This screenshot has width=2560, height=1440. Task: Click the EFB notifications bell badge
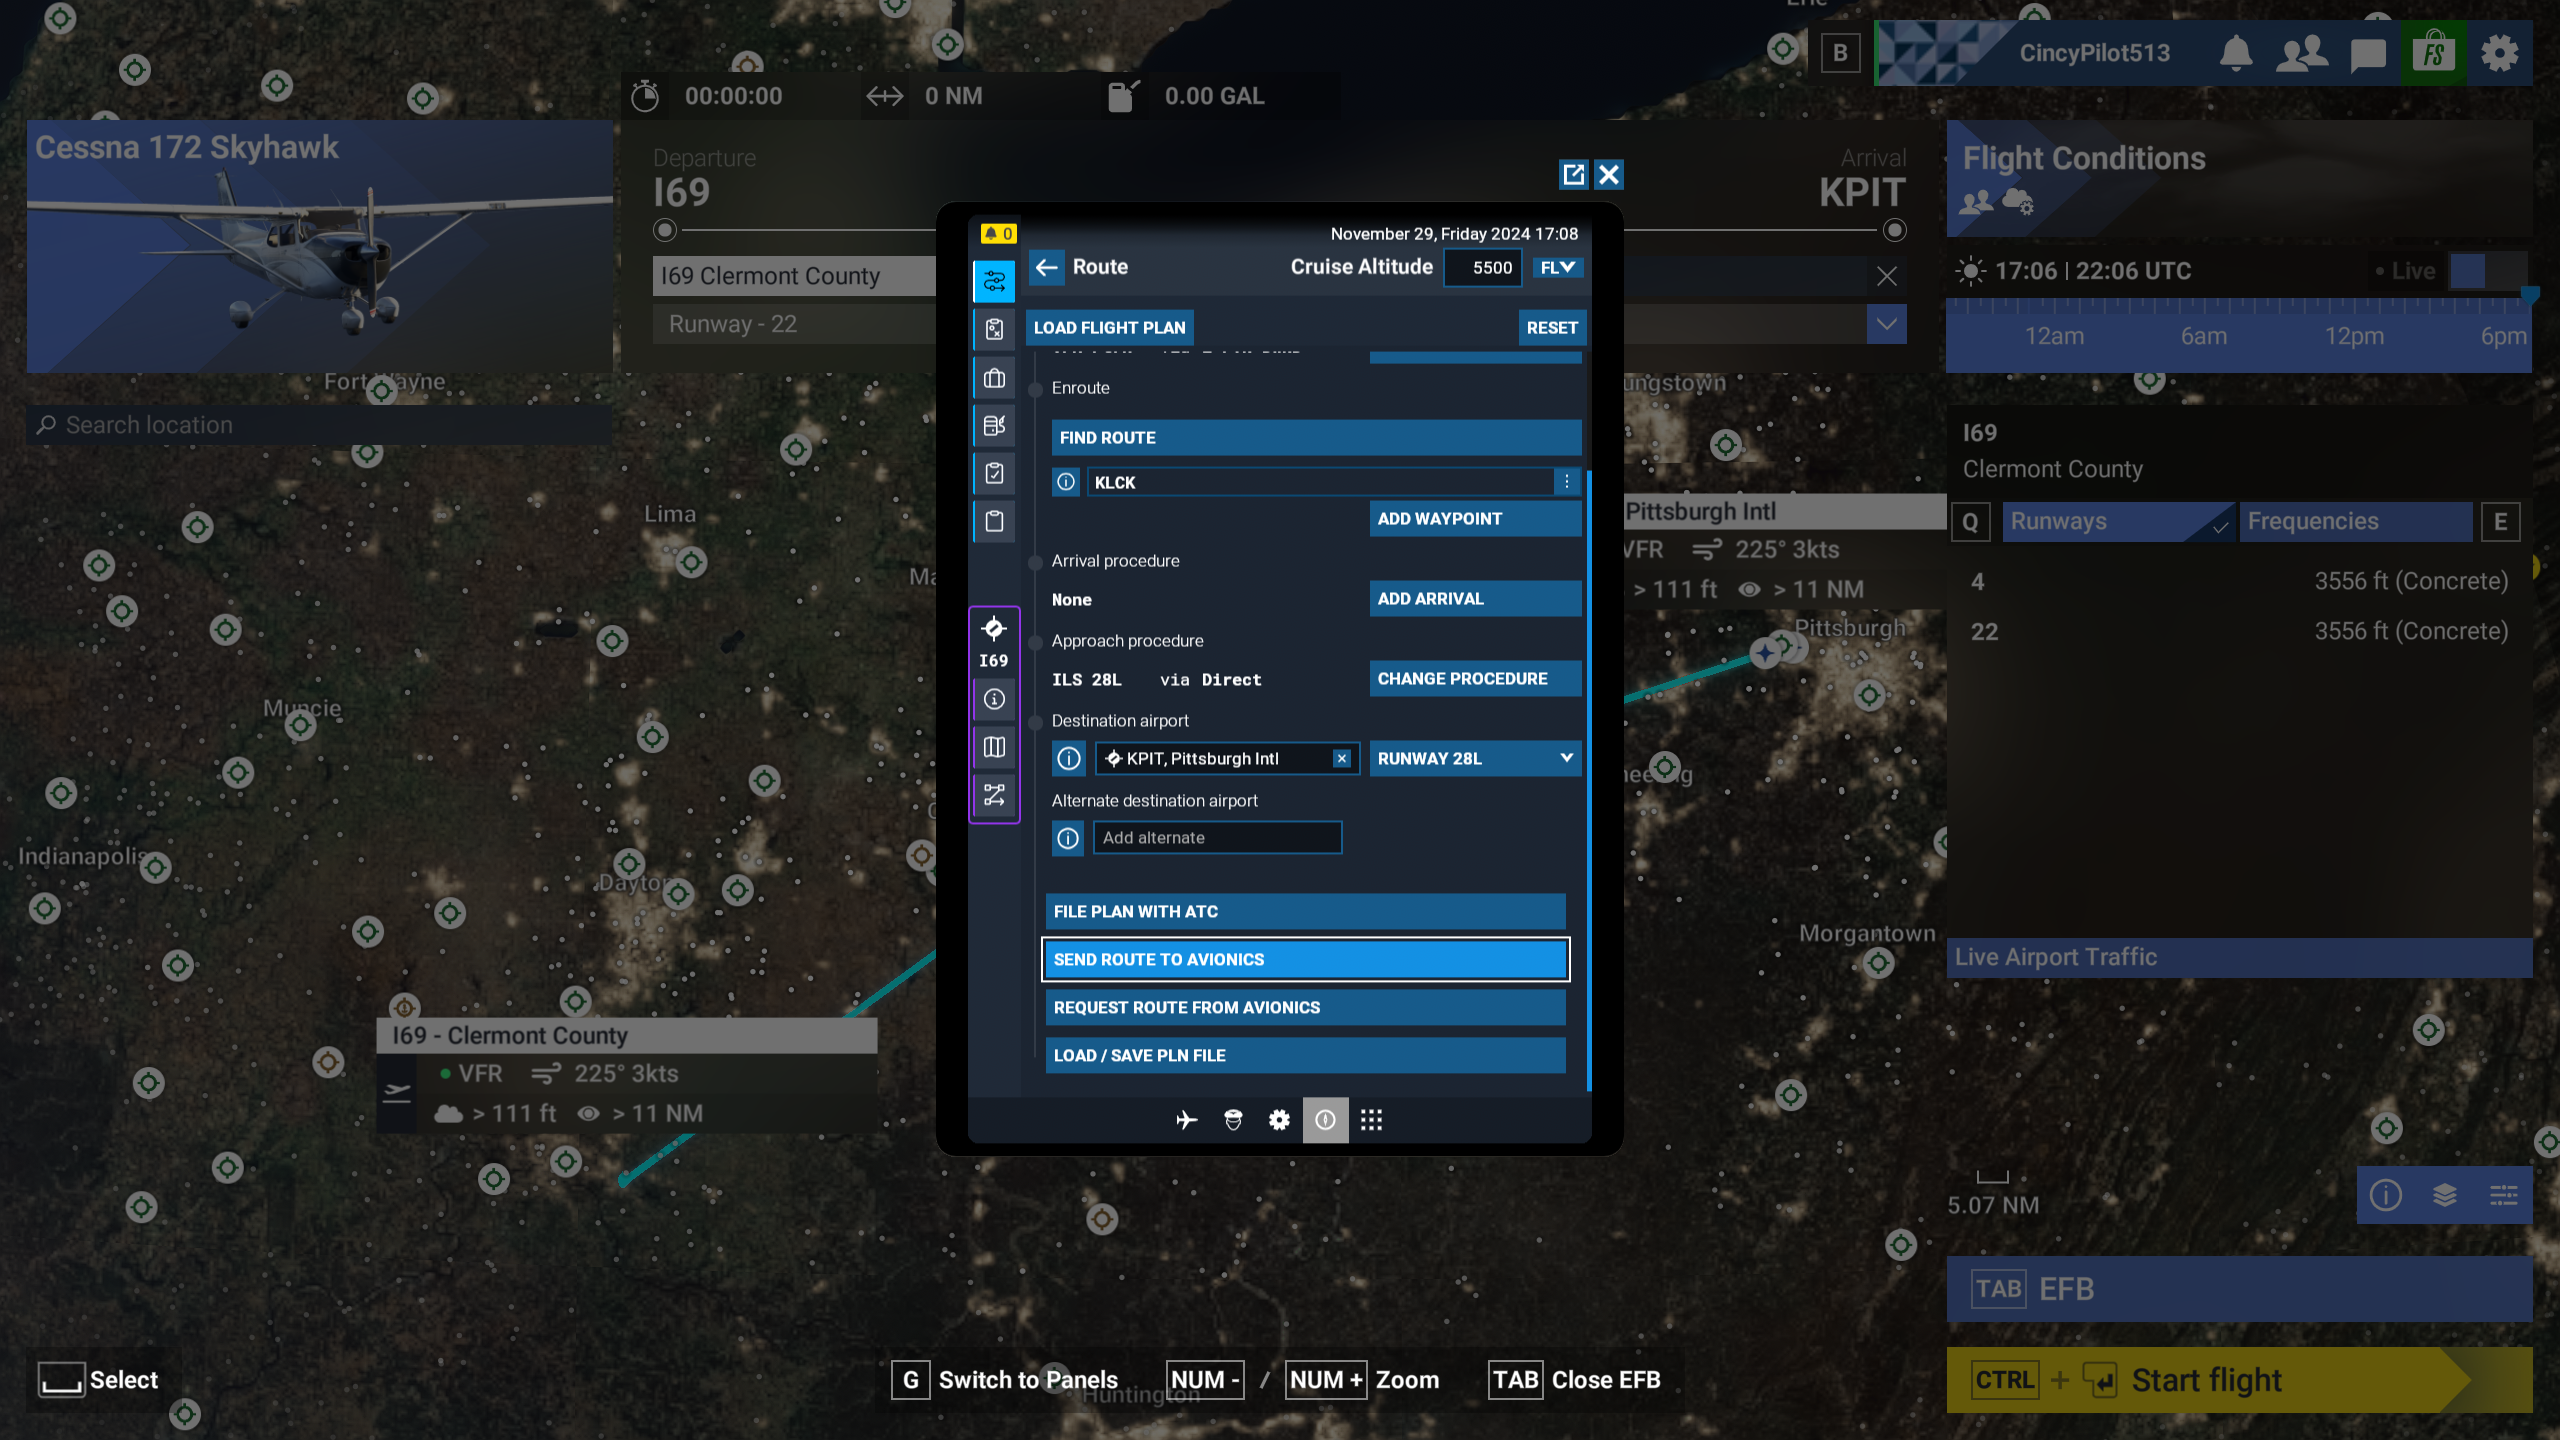click(998, 233)
